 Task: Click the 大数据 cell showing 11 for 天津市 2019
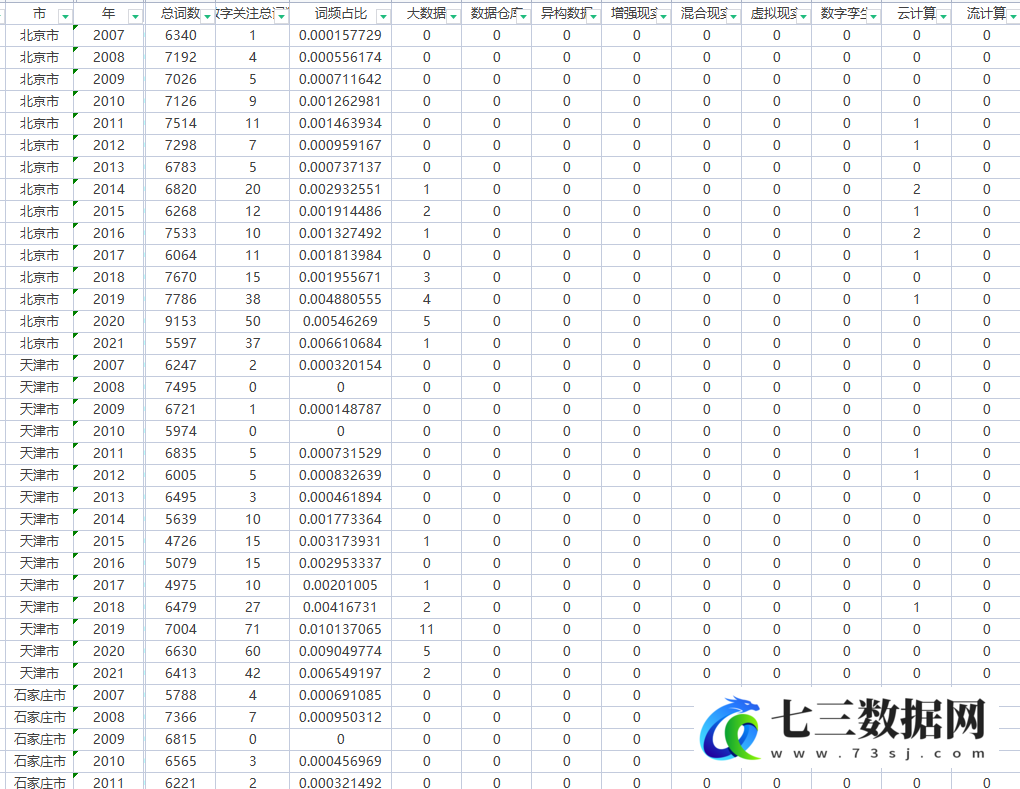pyautogui.click(x=426, y=630)
